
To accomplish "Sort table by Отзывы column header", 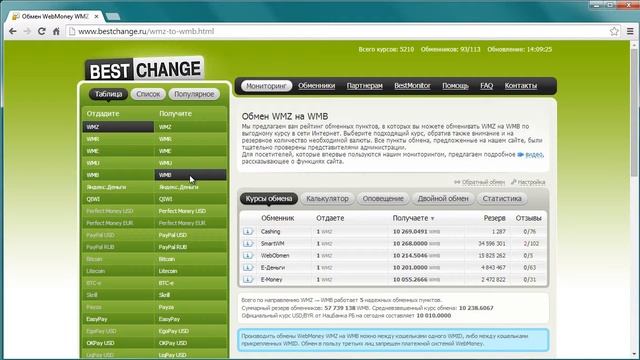I will [528, 218].
